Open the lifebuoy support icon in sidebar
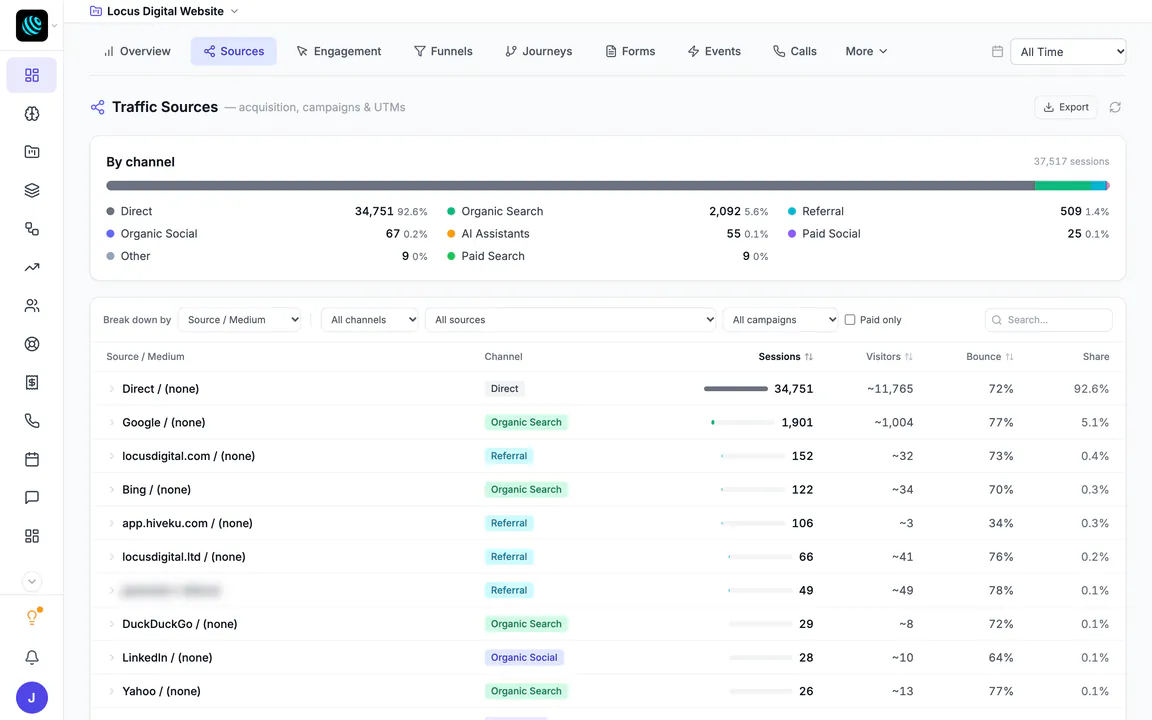Viewport: 1152px width, 720px height. point(32,344)
